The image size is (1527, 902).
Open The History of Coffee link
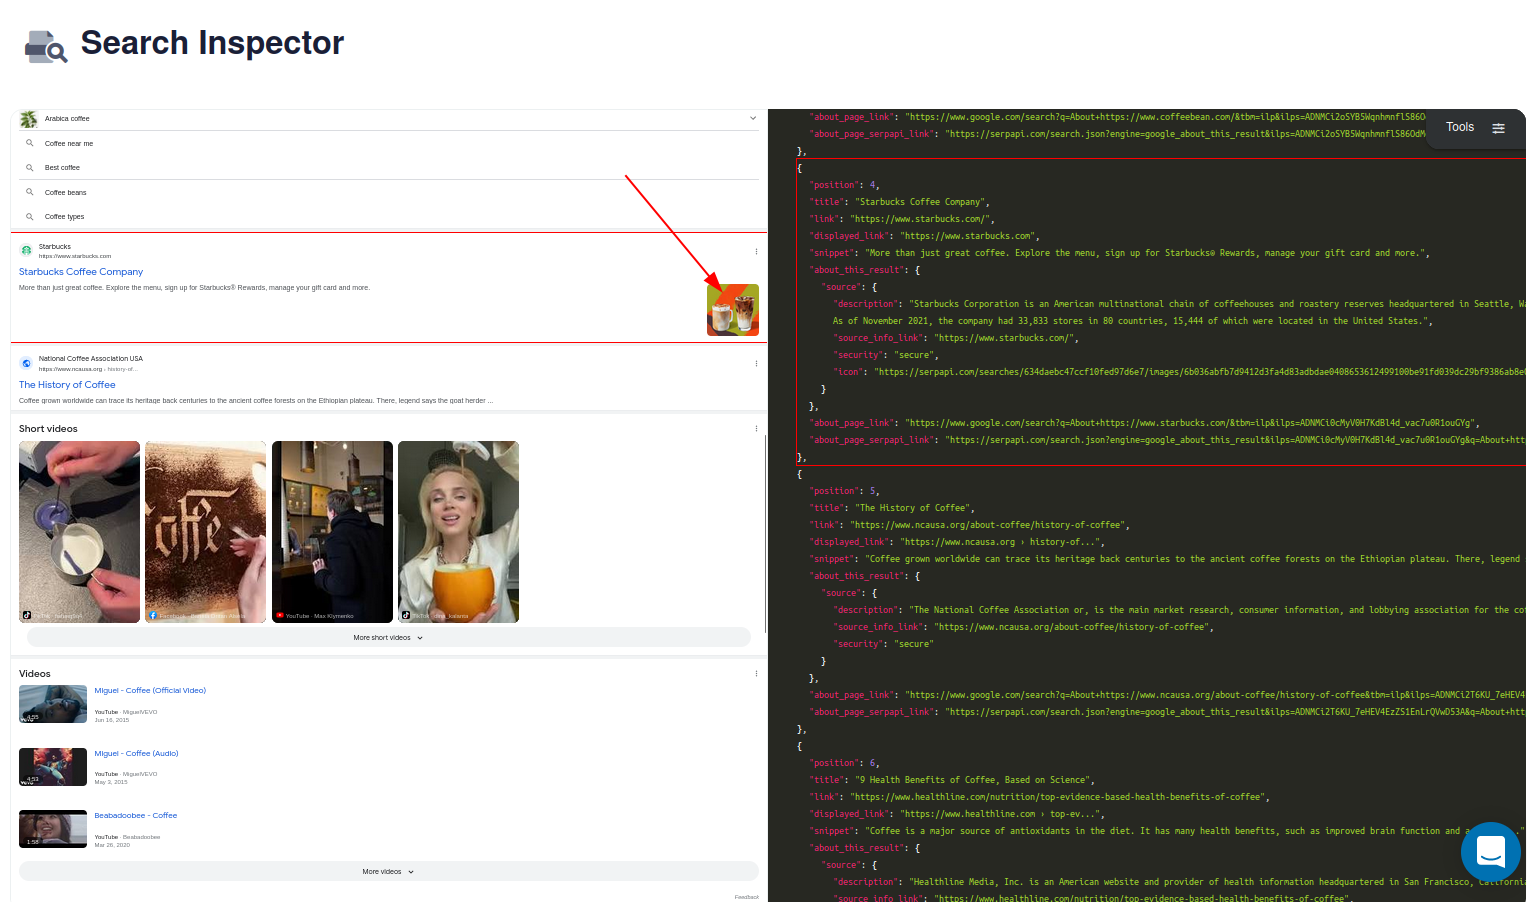click(66, 384)
